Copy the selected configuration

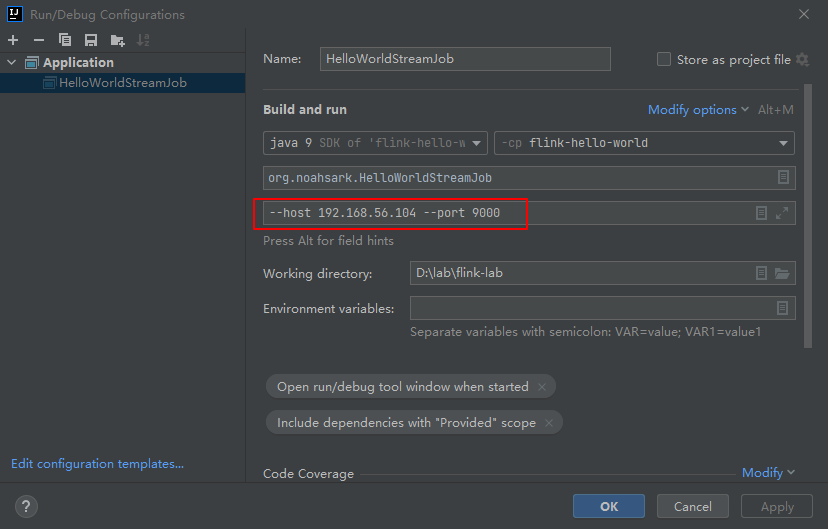65,40
